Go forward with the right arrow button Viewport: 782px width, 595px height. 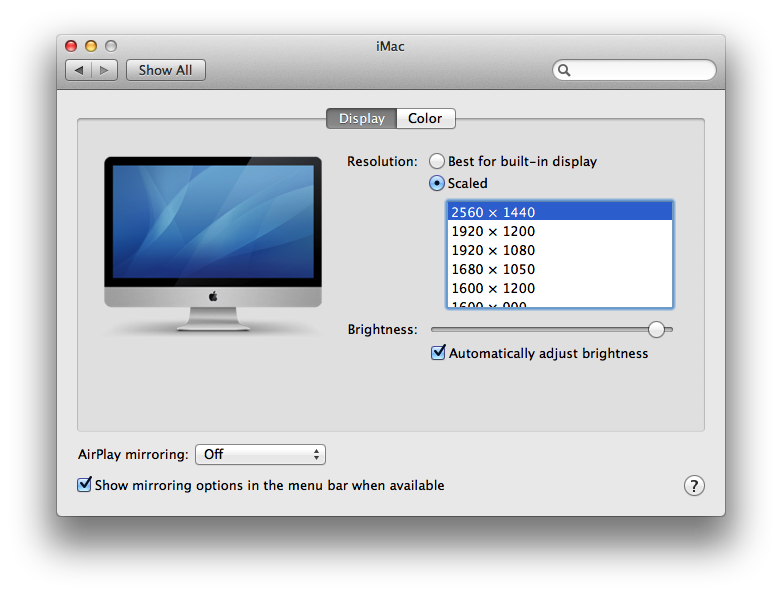click(104, 70)
